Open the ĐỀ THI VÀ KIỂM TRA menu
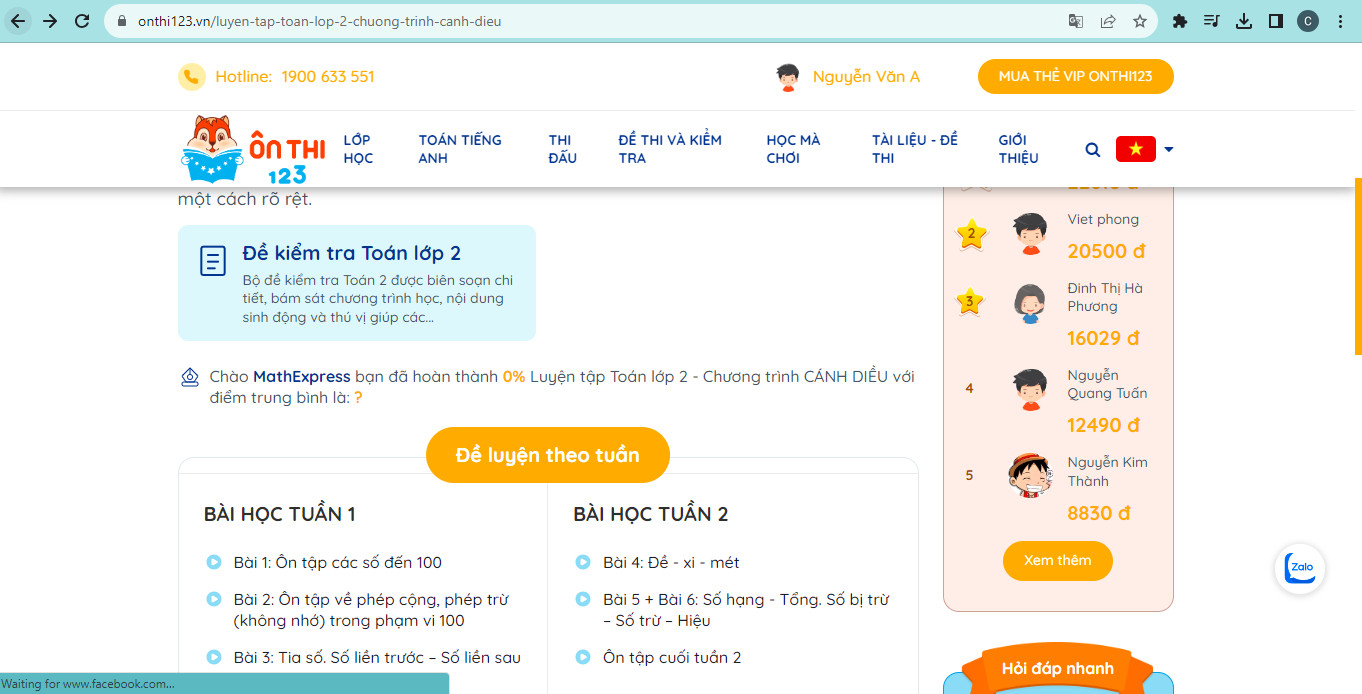This screenshot has height=694, width=1362. tap(670, 149)
